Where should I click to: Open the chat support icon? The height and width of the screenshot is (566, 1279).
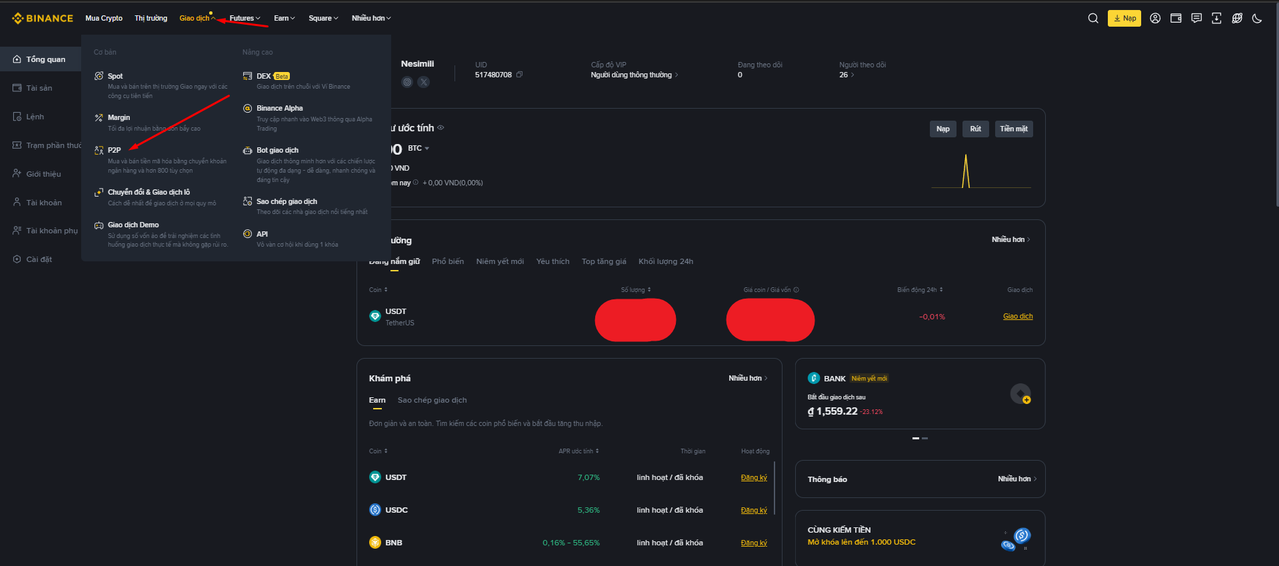1196,18
